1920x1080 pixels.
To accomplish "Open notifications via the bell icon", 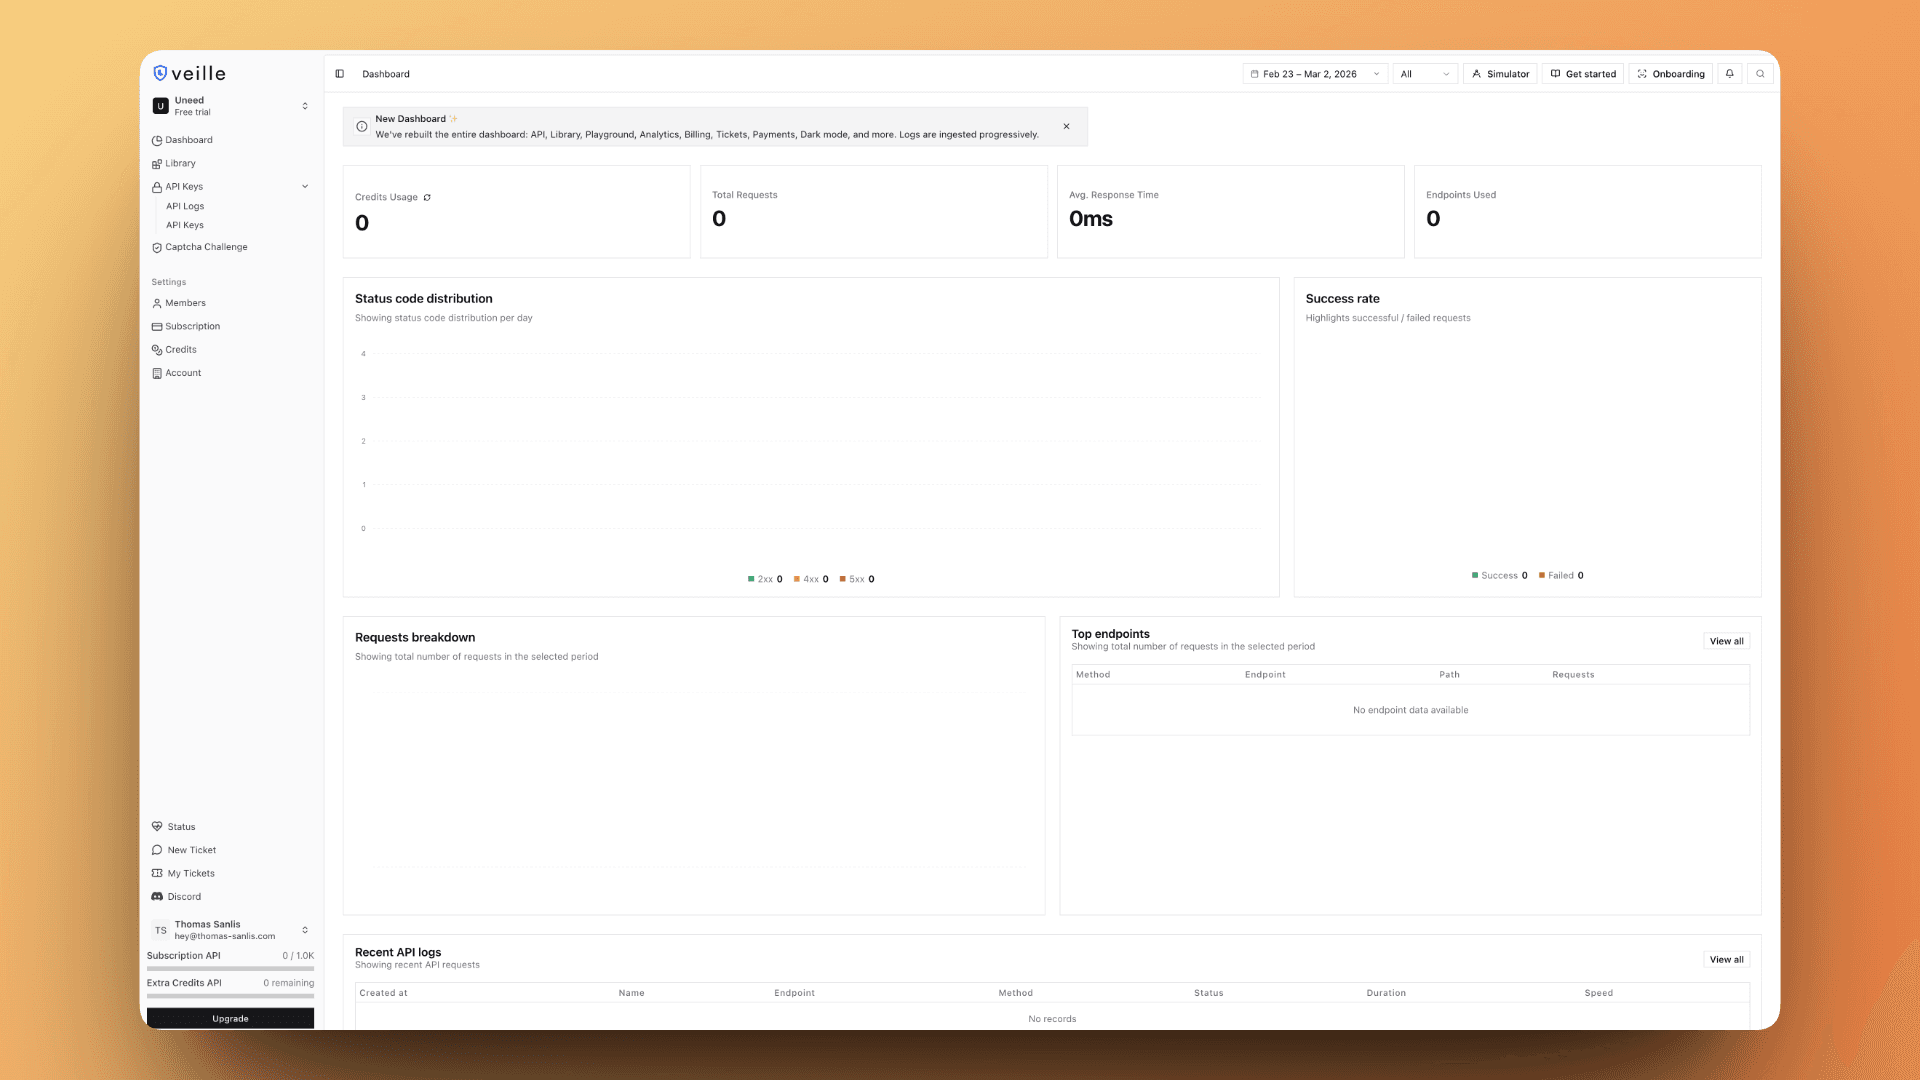I will click(1729, 73).
